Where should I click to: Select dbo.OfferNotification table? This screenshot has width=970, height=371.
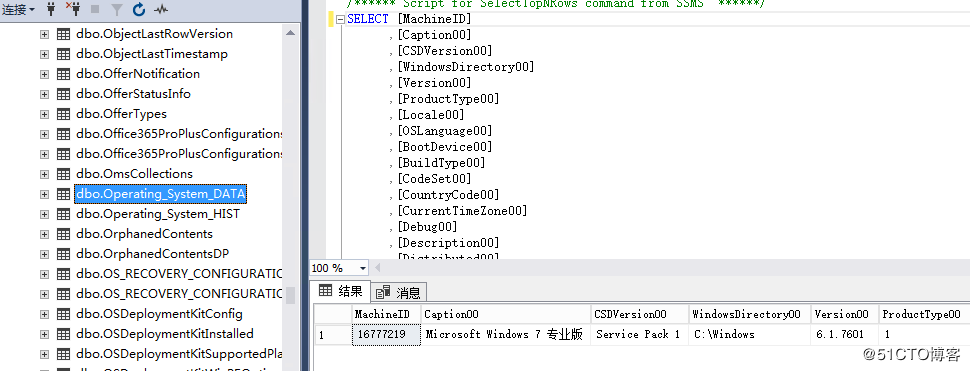pyautogui.click(x=138, y=74)
